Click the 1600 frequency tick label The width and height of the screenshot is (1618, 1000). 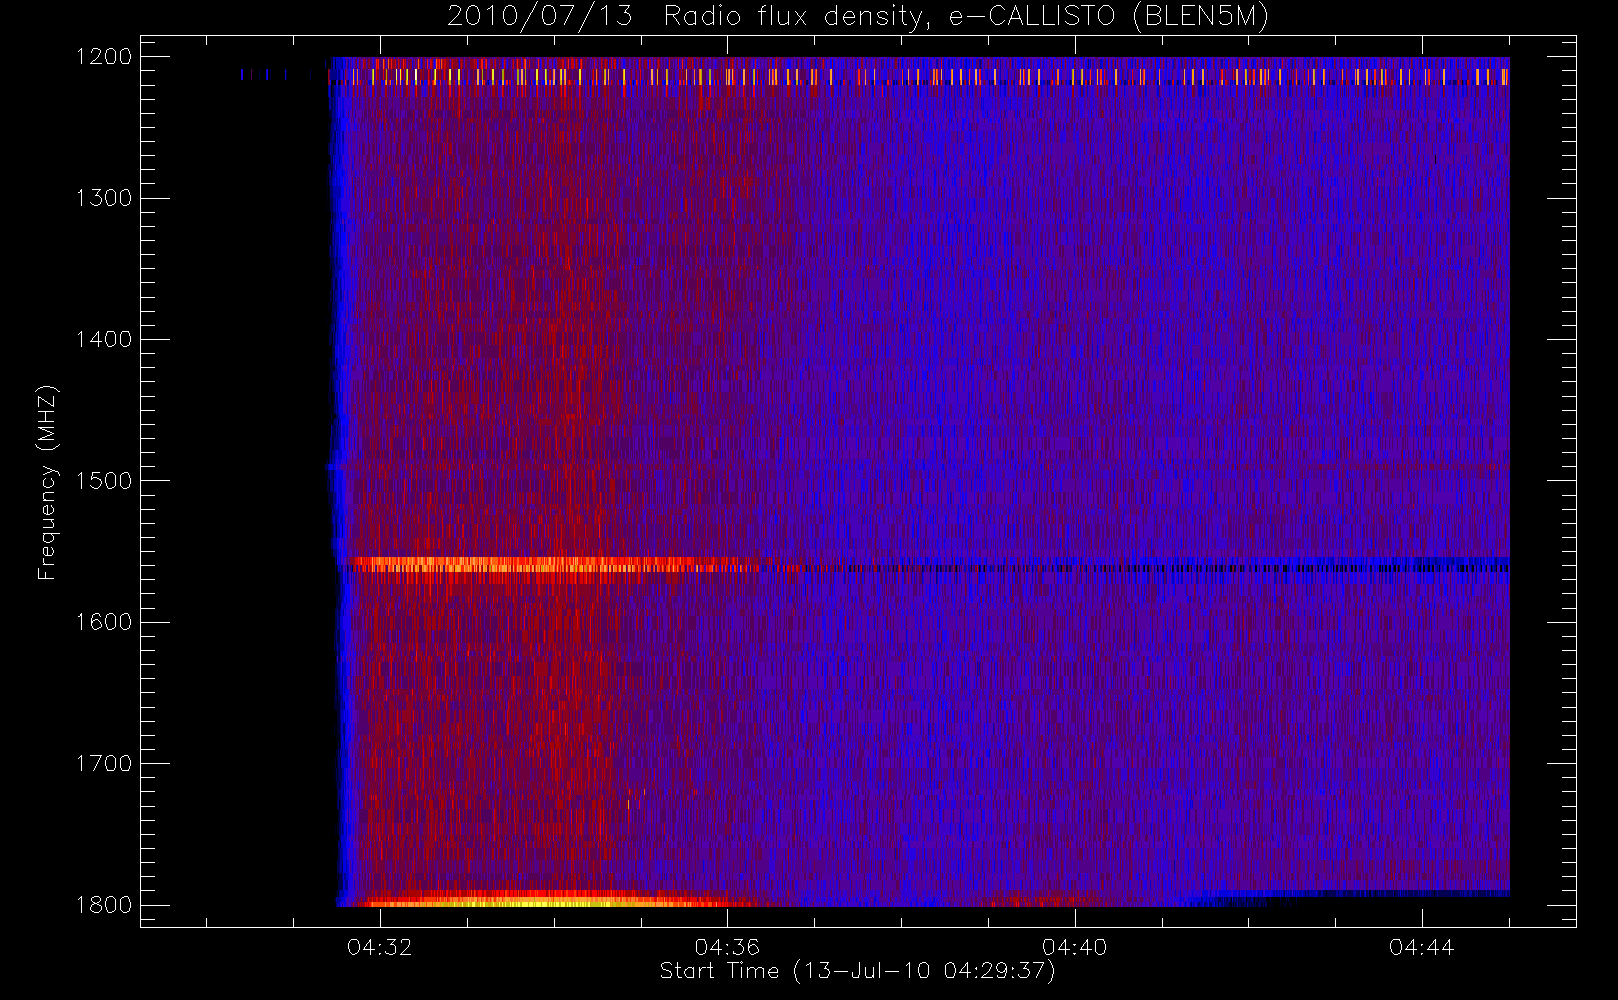tap(104, 622)
